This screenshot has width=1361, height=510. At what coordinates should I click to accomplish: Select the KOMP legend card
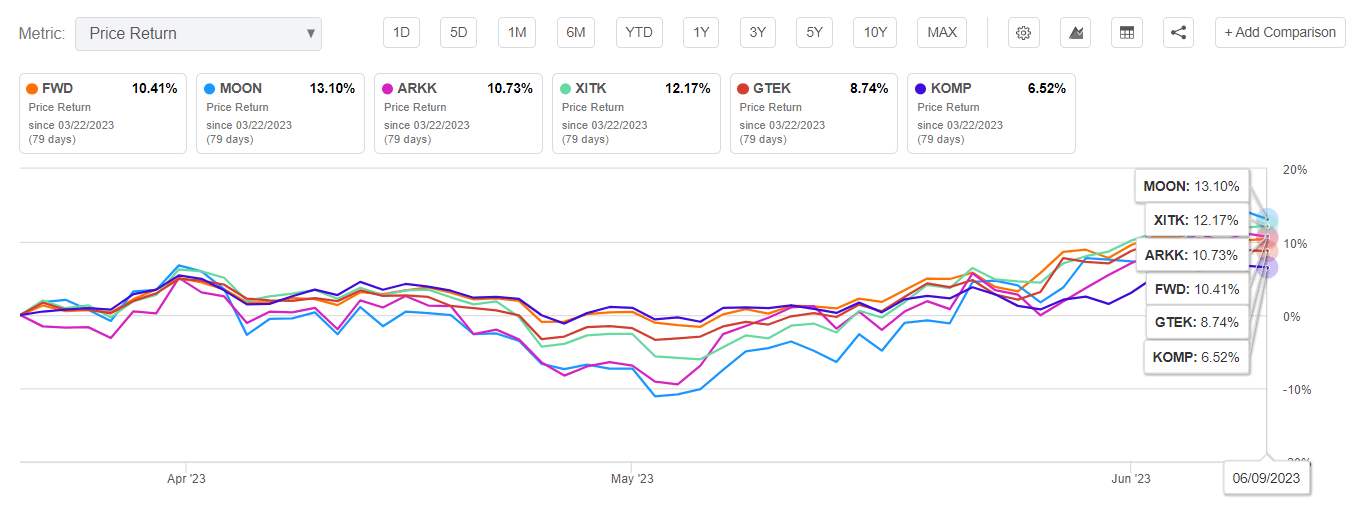pos(992,112)
